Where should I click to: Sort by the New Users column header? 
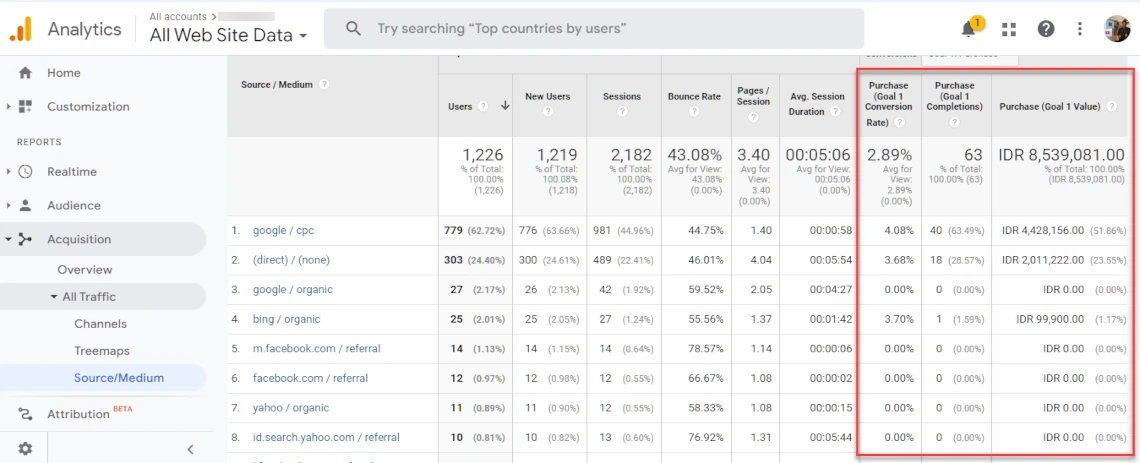(x=547, y=96)
